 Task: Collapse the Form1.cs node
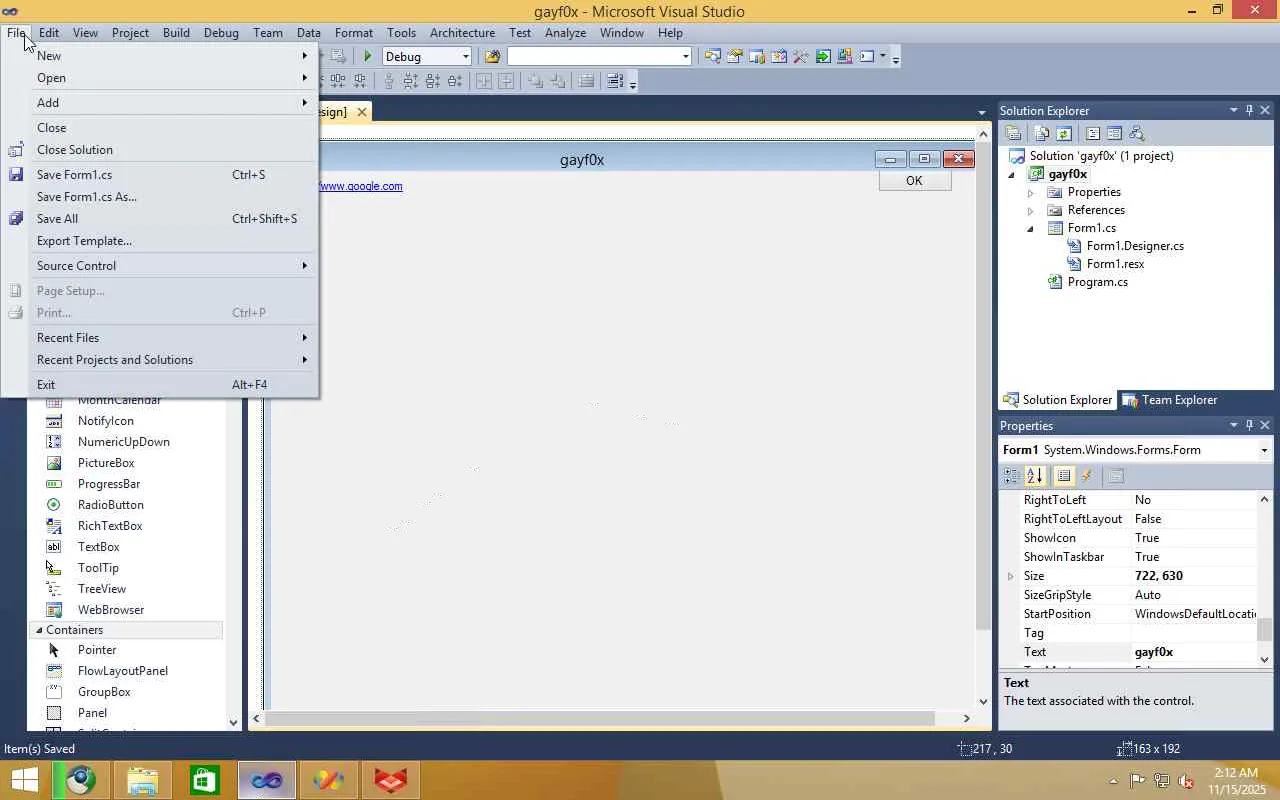(1031, 228)
